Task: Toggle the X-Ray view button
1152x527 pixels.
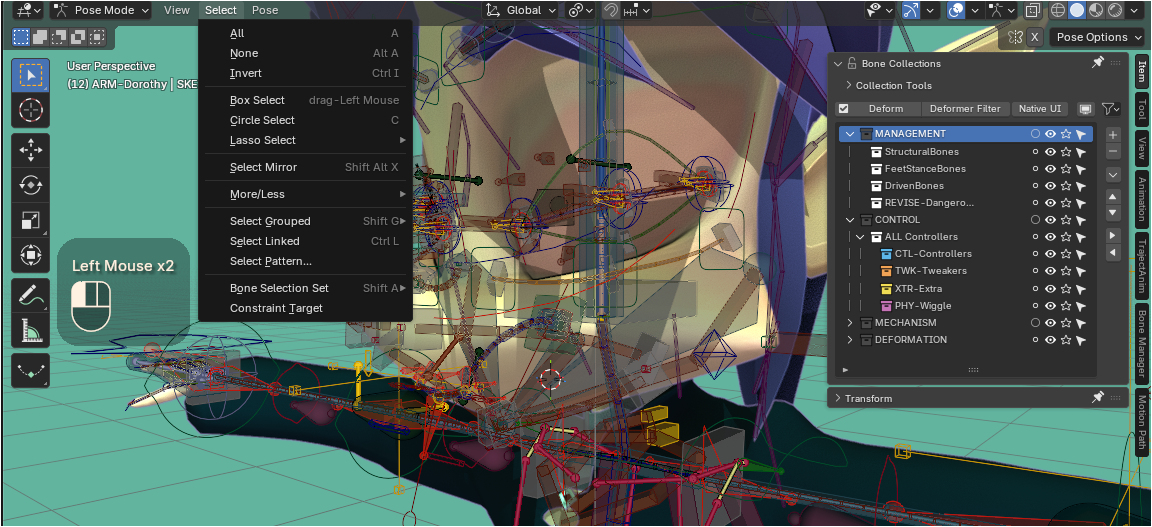Action: [1032, 10]
